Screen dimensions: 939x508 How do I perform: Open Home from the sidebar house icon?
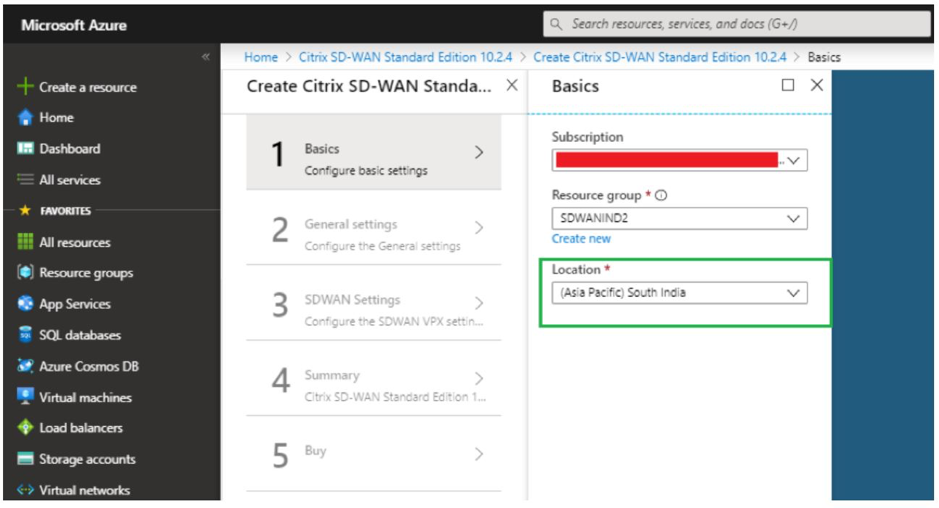[25, 117]
